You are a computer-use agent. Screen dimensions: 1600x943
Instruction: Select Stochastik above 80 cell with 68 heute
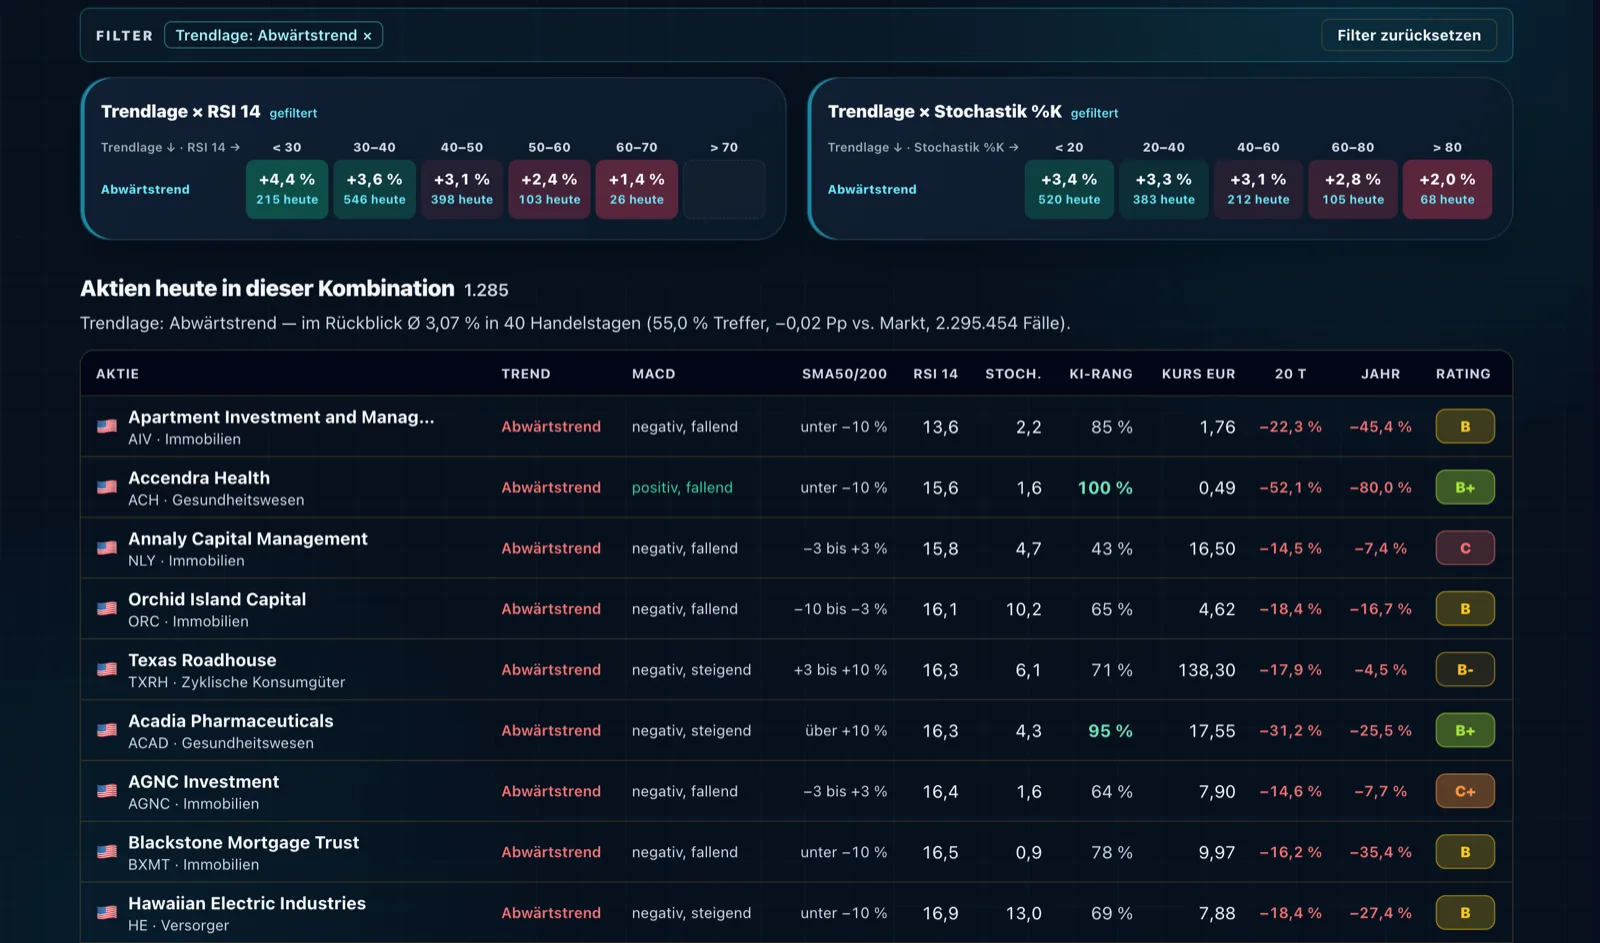click(x=1447, y=189)
